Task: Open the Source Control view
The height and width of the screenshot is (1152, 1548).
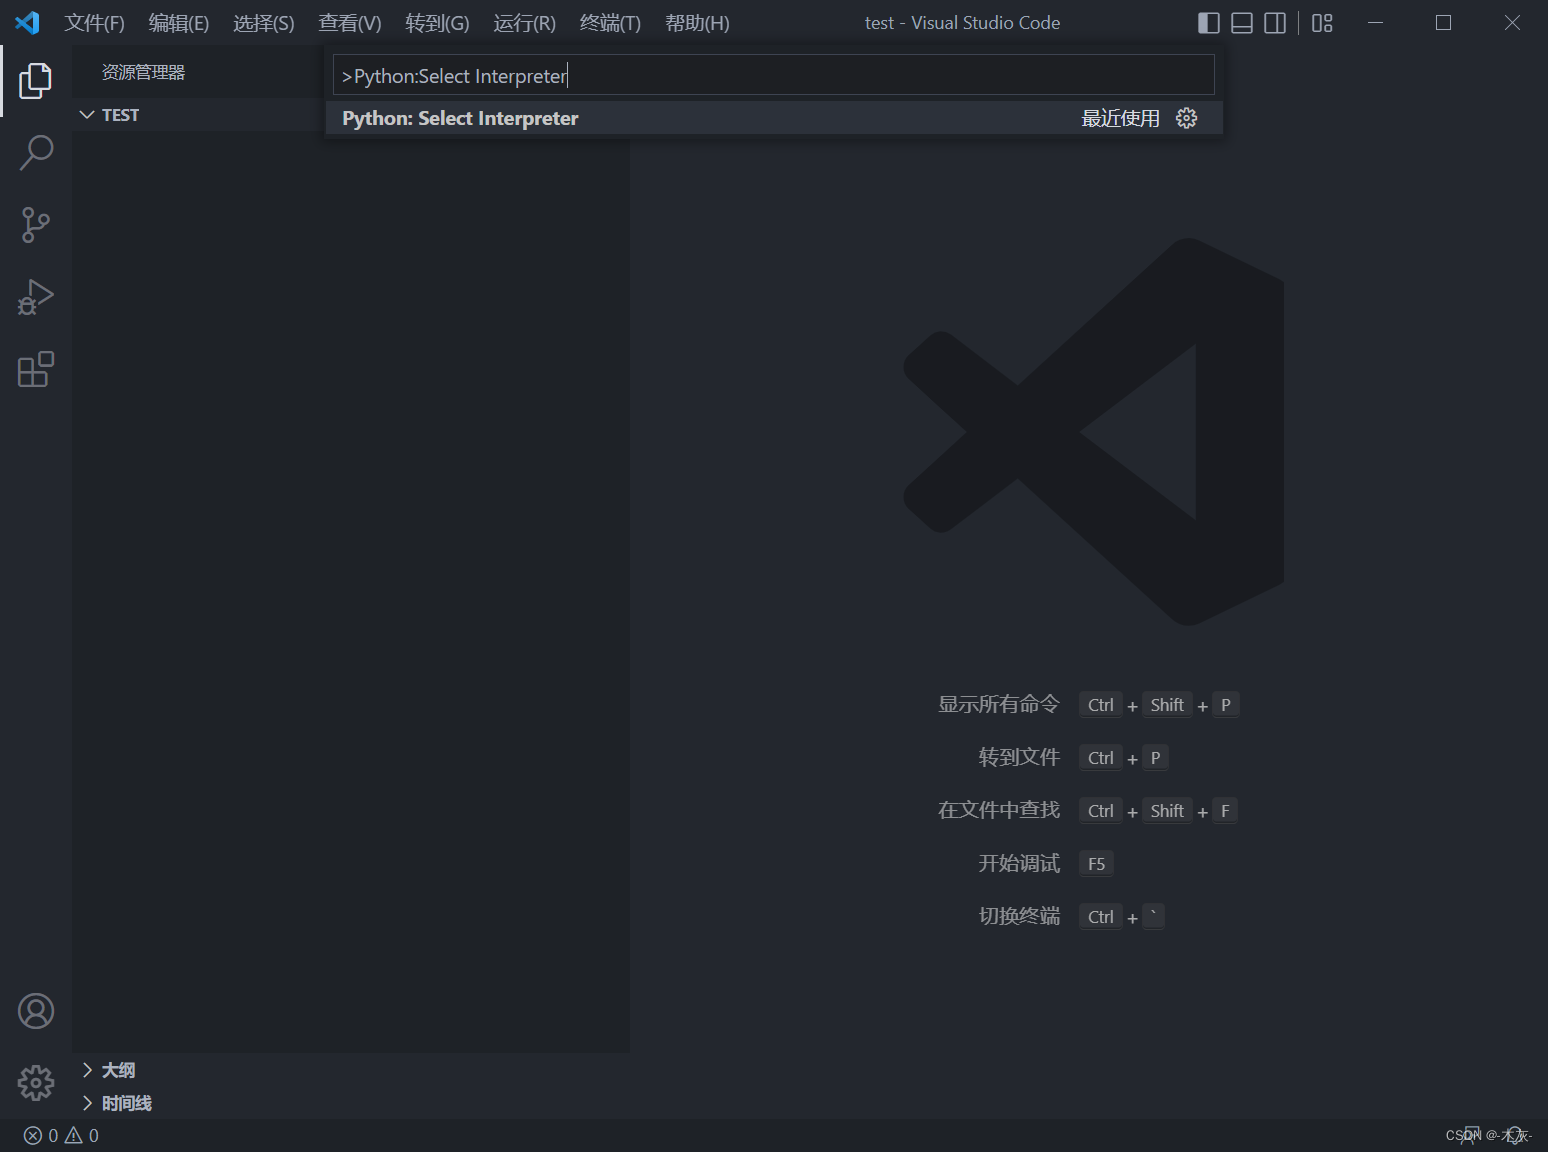Action: tap(36, 225)
